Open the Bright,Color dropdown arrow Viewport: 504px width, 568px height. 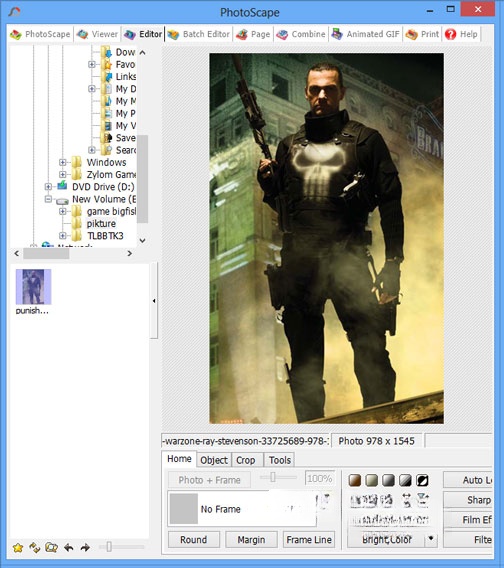[x=430, y=539]
